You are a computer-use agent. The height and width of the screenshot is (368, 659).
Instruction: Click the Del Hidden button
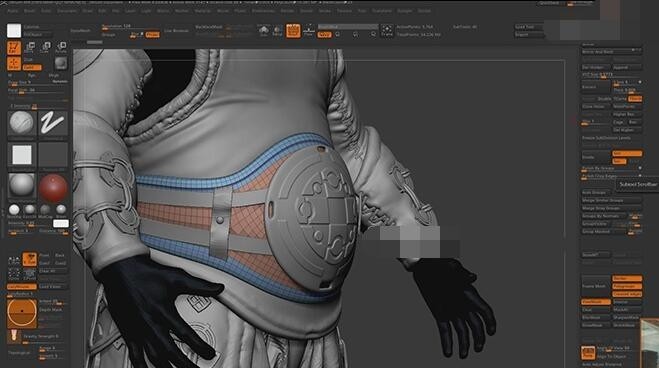point(596,67)
